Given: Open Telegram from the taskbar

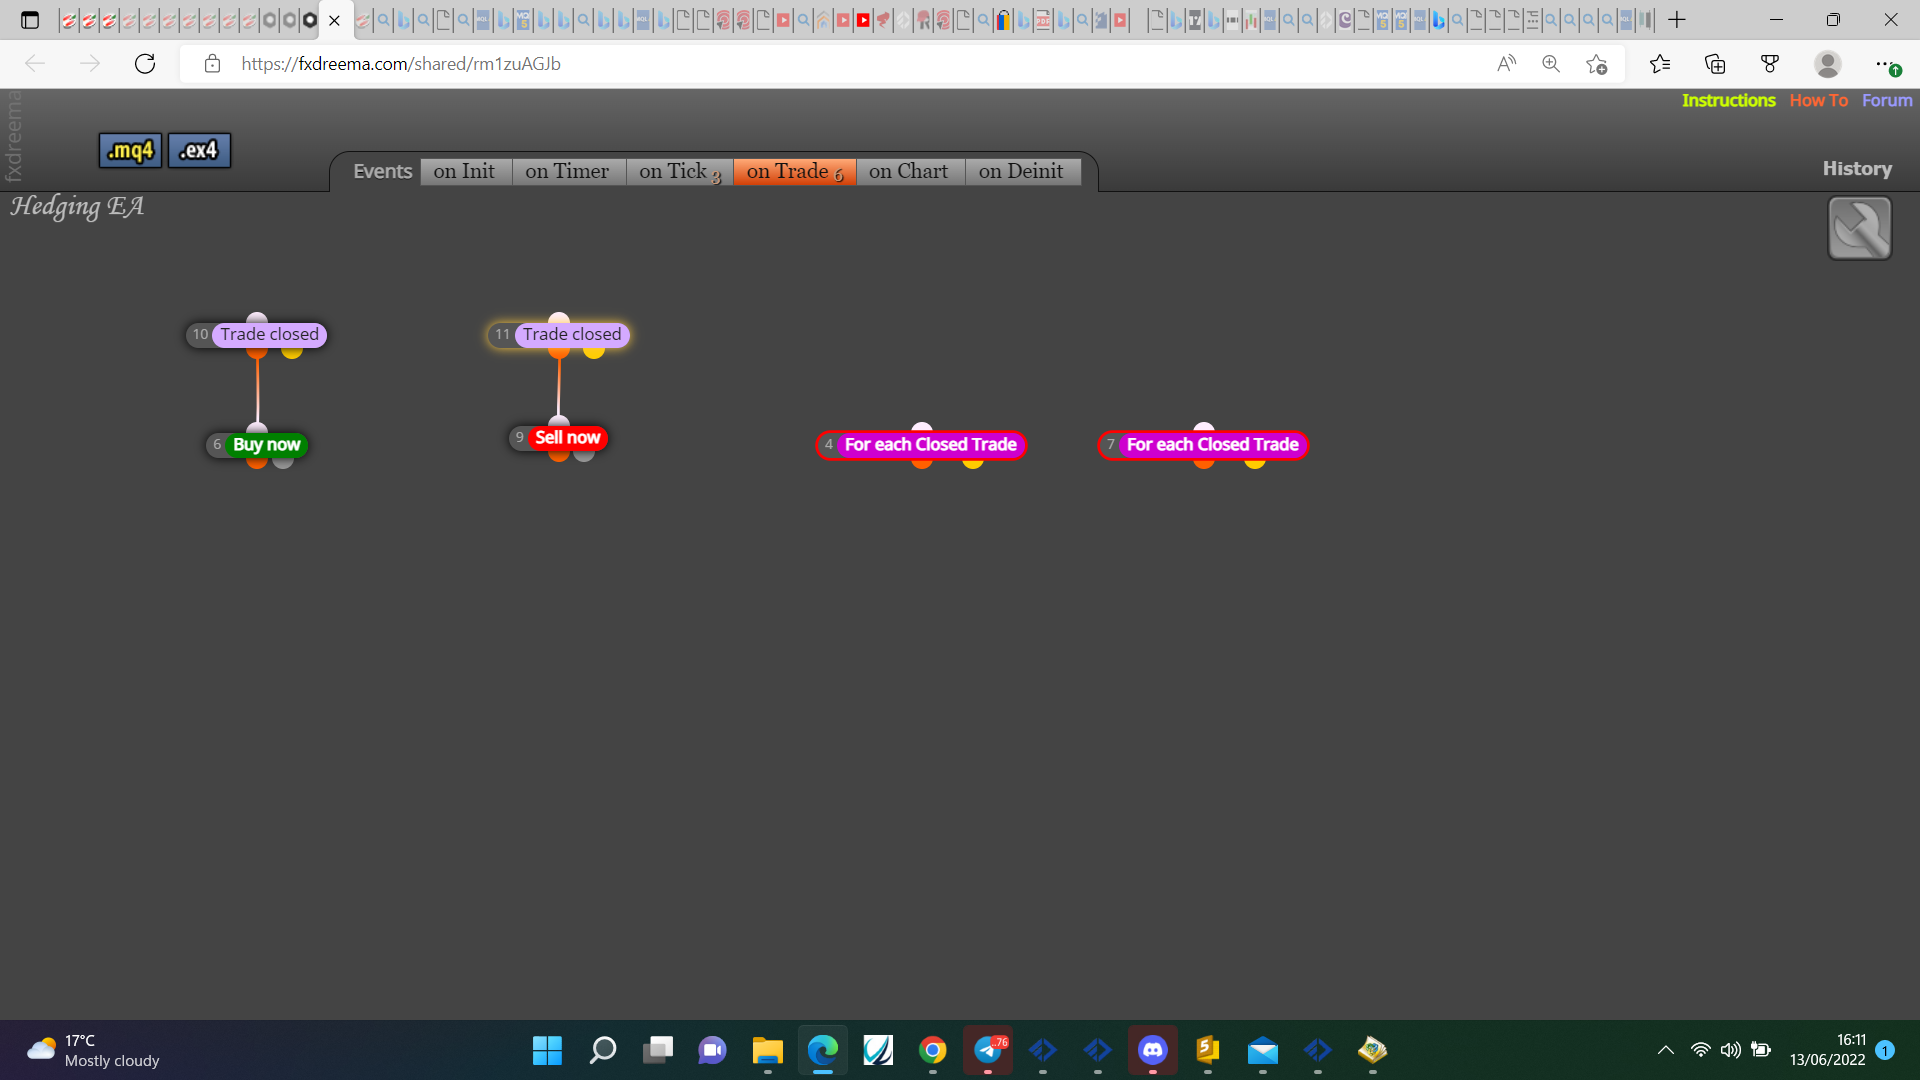Looking at the screenshot, I should [x=988, y=1050].
